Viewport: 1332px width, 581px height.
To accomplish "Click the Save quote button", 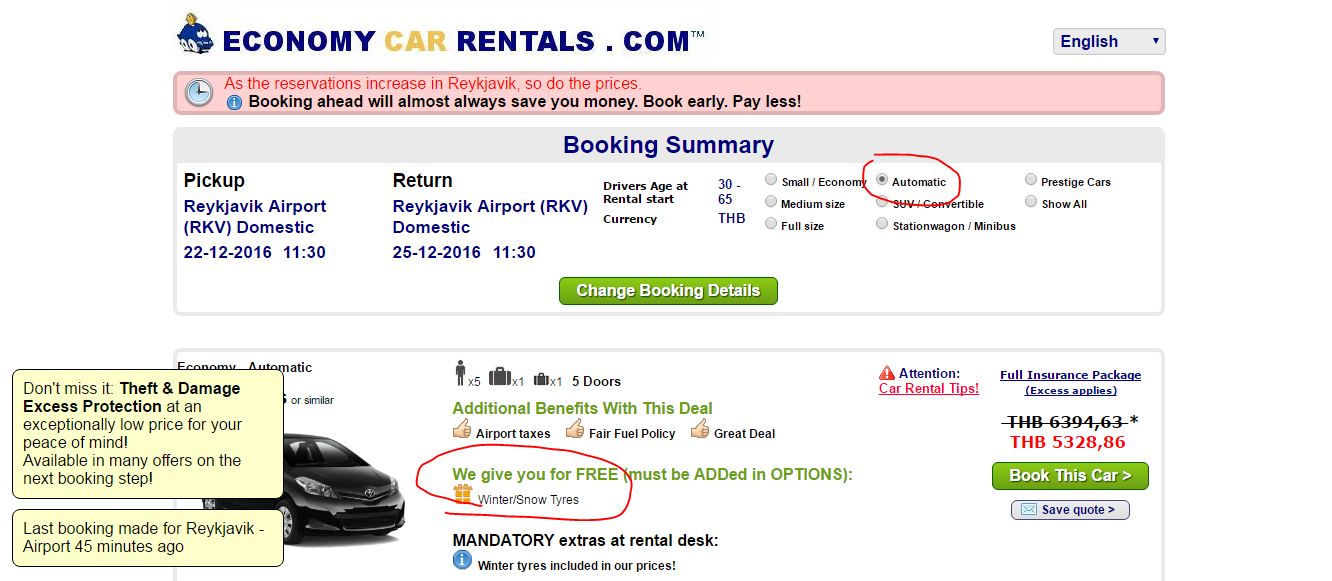I will 1070,510.
